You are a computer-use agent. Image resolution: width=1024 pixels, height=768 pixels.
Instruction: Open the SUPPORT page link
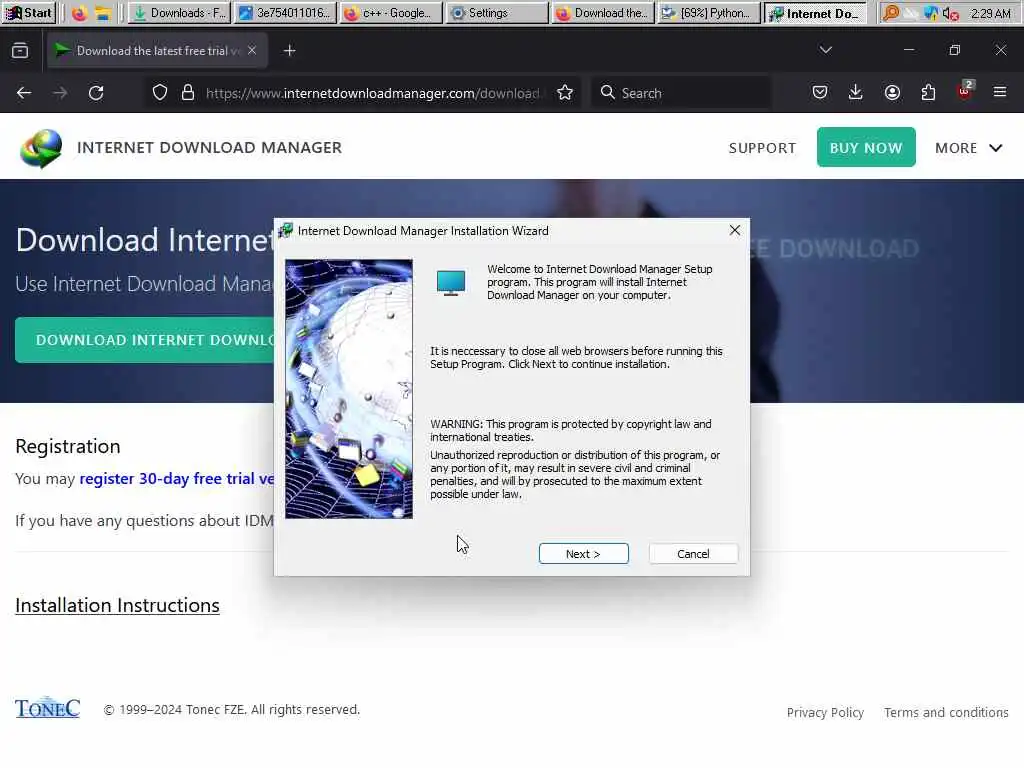point(762,148)
